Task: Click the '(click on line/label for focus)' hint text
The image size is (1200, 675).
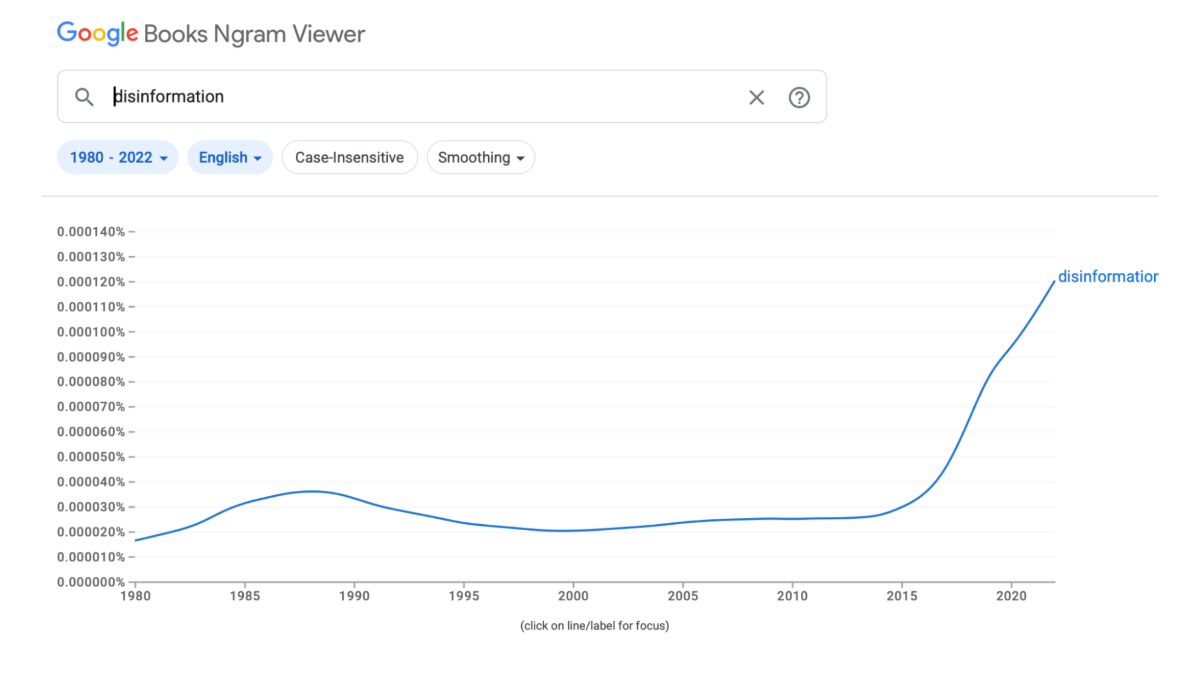Action: click(594, 626)
